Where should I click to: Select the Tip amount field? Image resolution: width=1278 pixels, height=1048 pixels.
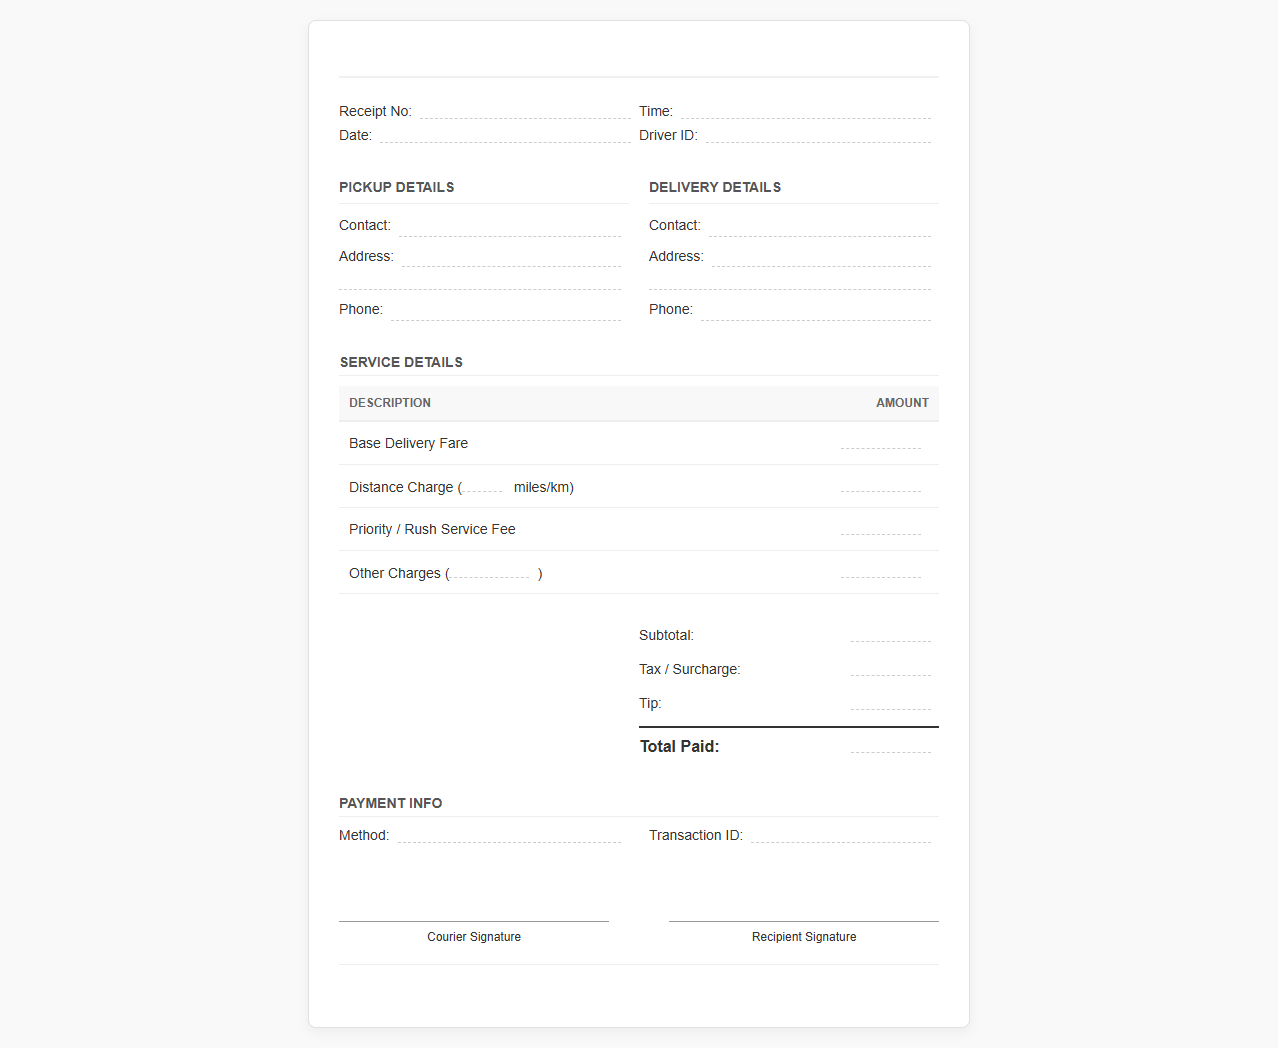click(891, 701)
